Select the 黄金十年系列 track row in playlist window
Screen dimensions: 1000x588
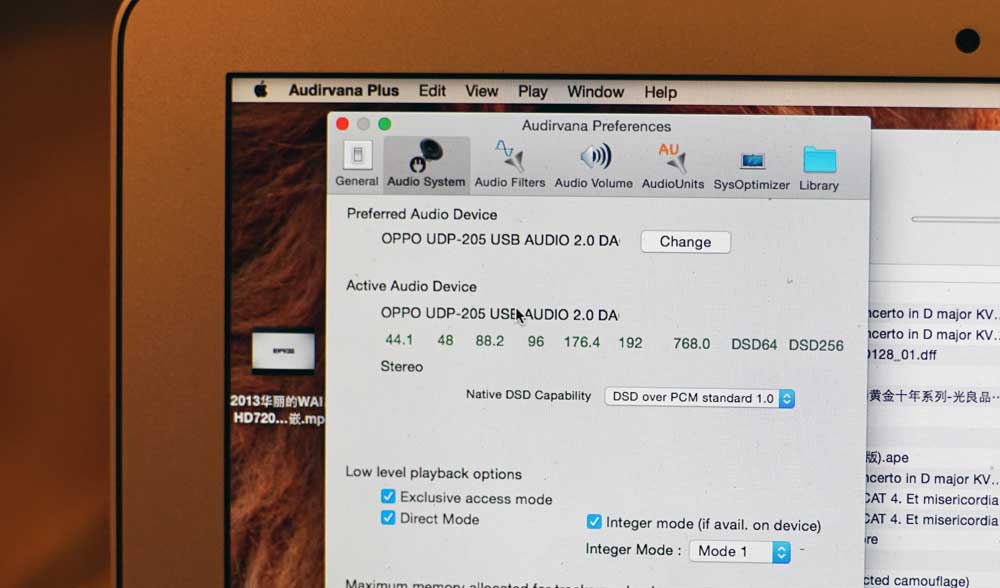coord(933,396)
